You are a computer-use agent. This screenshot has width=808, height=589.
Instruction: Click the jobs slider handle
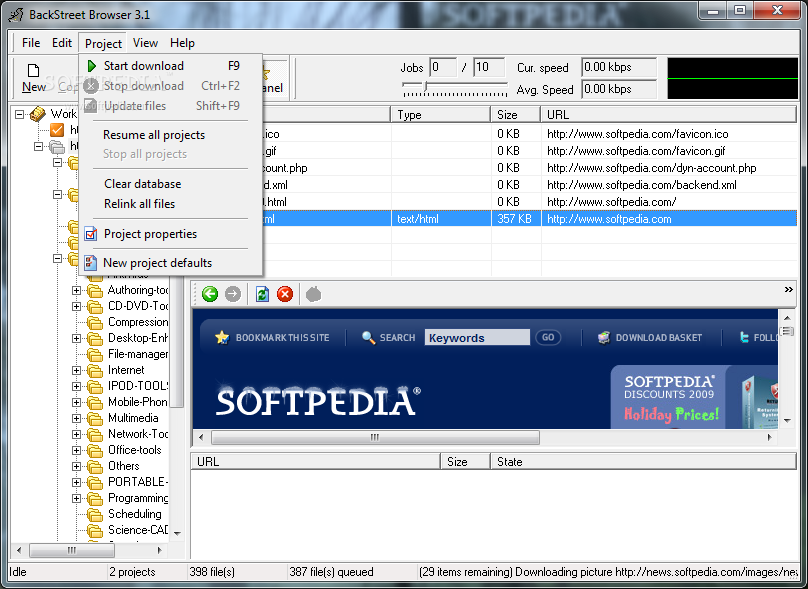point(426,86)
